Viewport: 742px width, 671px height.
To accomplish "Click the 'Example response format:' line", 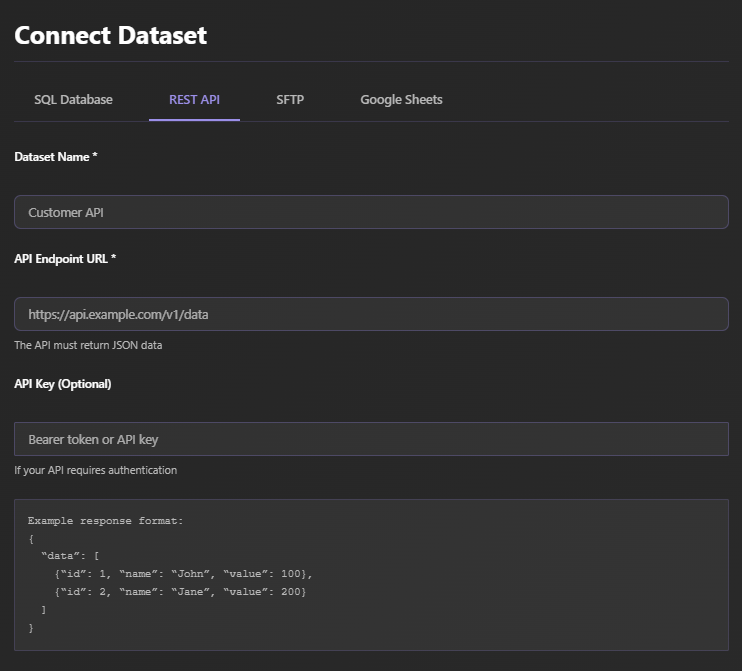I will tap(106, 521).
